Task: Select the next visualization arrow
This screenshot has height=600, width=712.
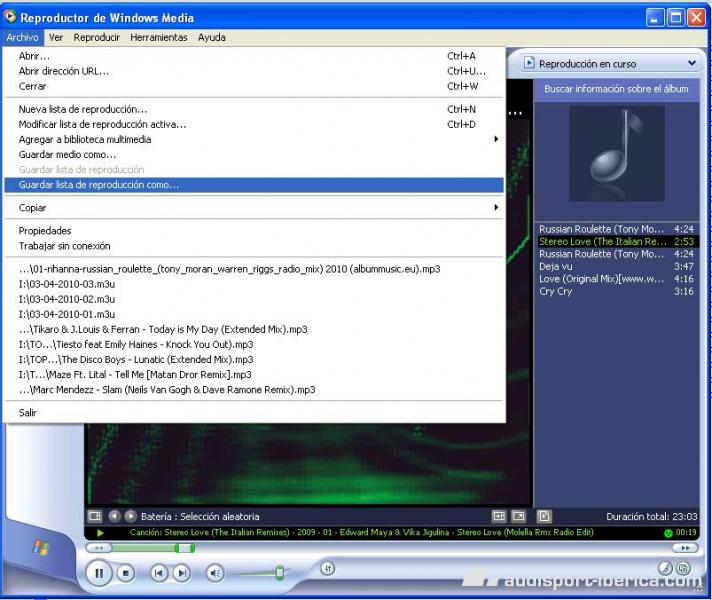Action: (x=130, y=516)
